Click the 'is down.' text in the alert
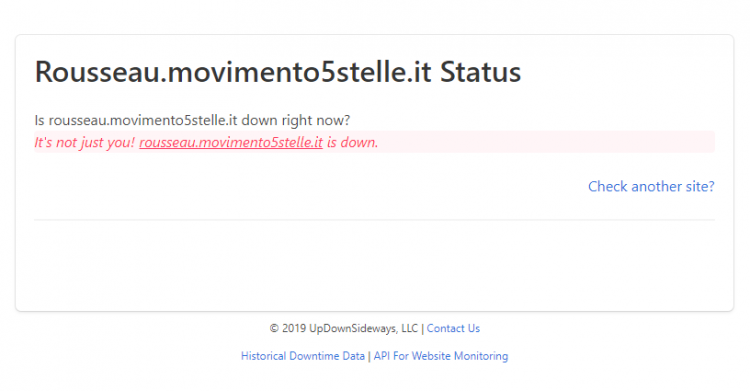The height and width of the screenshot is (391, 750). (353, 142)
